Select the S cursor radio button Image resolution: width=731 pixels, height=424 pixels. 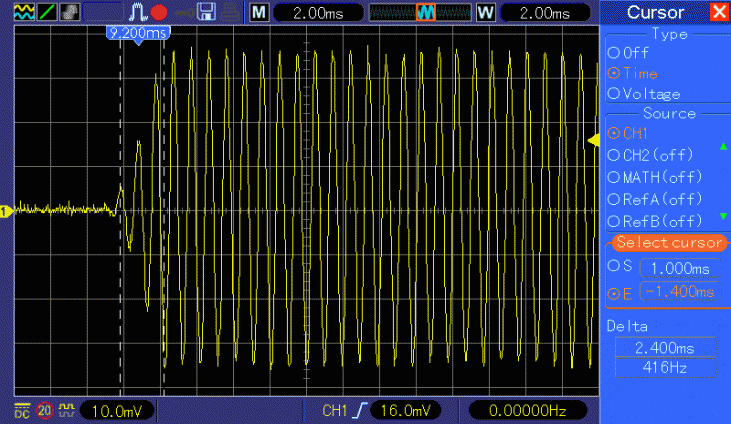coord(614,268)
